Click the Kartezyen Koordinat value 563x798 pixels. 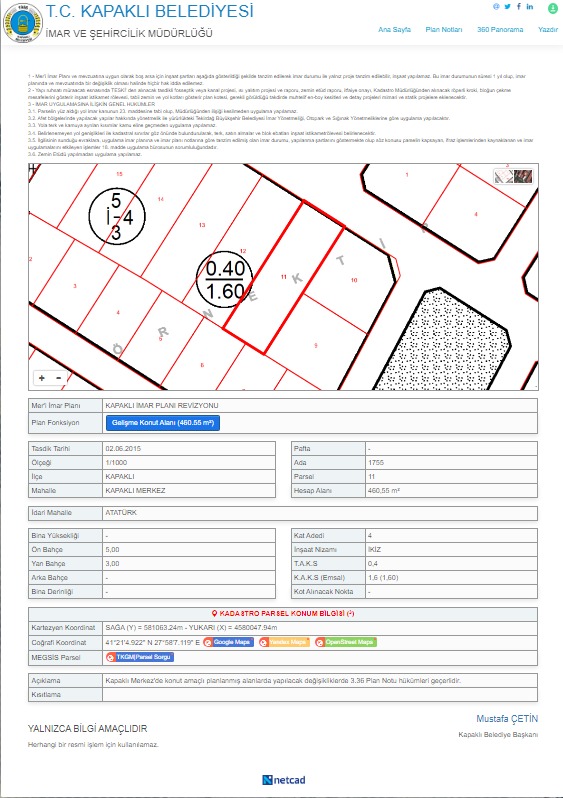pos(191,628)
